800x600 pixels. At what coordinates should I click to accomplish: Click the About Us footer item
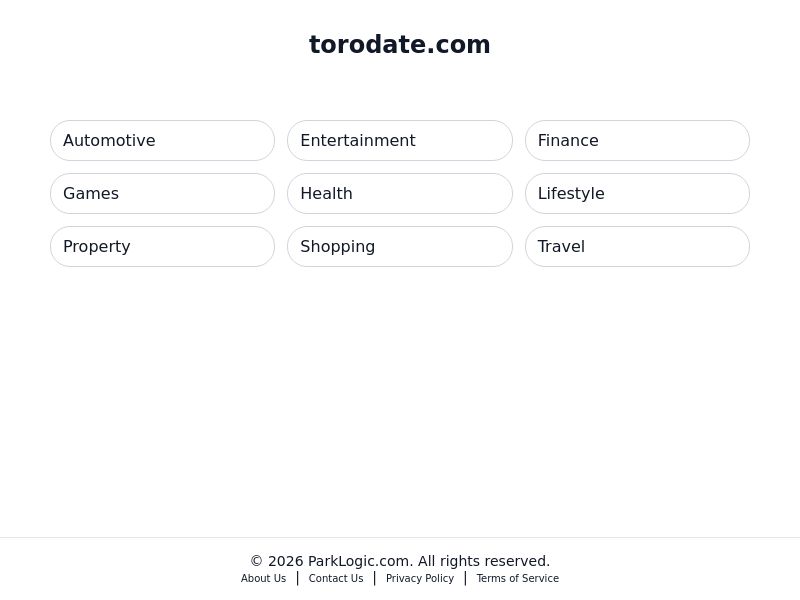263,578
